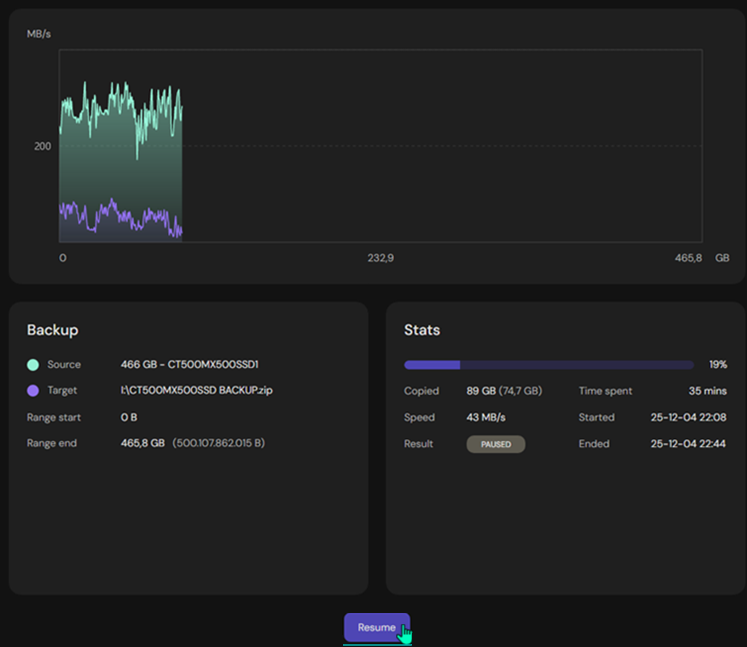
Task: Click the Ended timestamp 25-12-04 22:44
Action: click(x=688, y=443)
